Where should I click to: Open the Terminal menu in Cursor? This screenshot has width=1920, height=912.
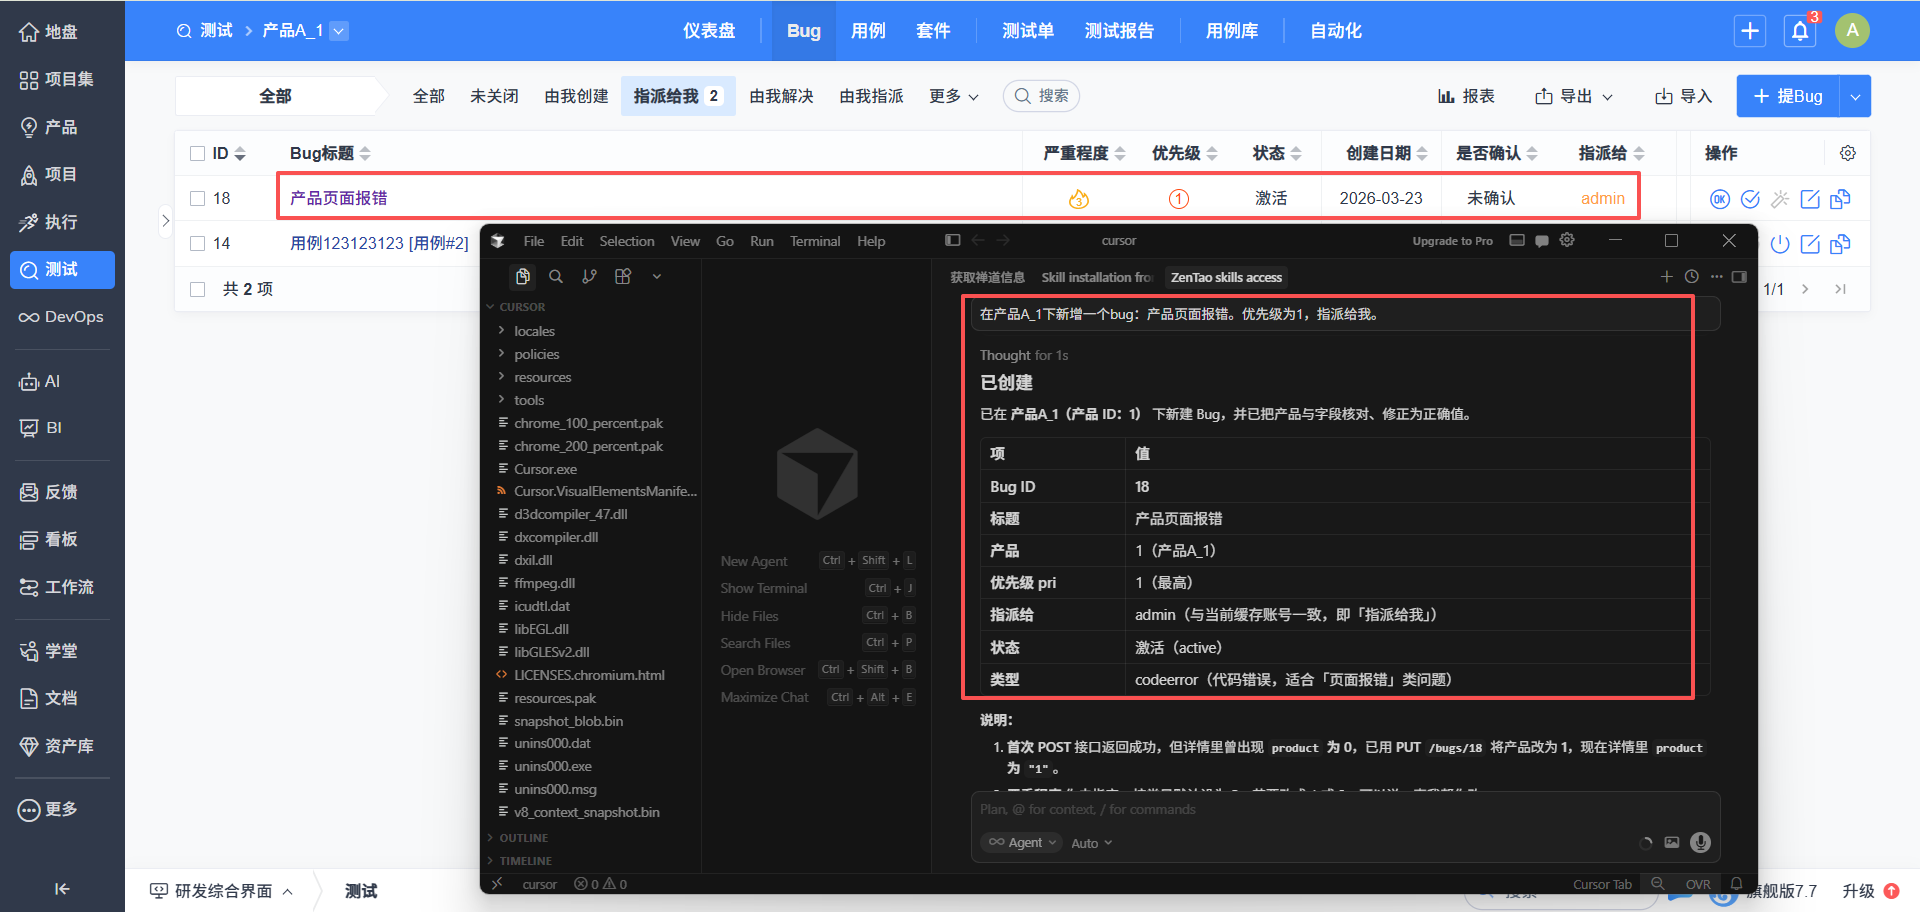click(x=815, y=241)
